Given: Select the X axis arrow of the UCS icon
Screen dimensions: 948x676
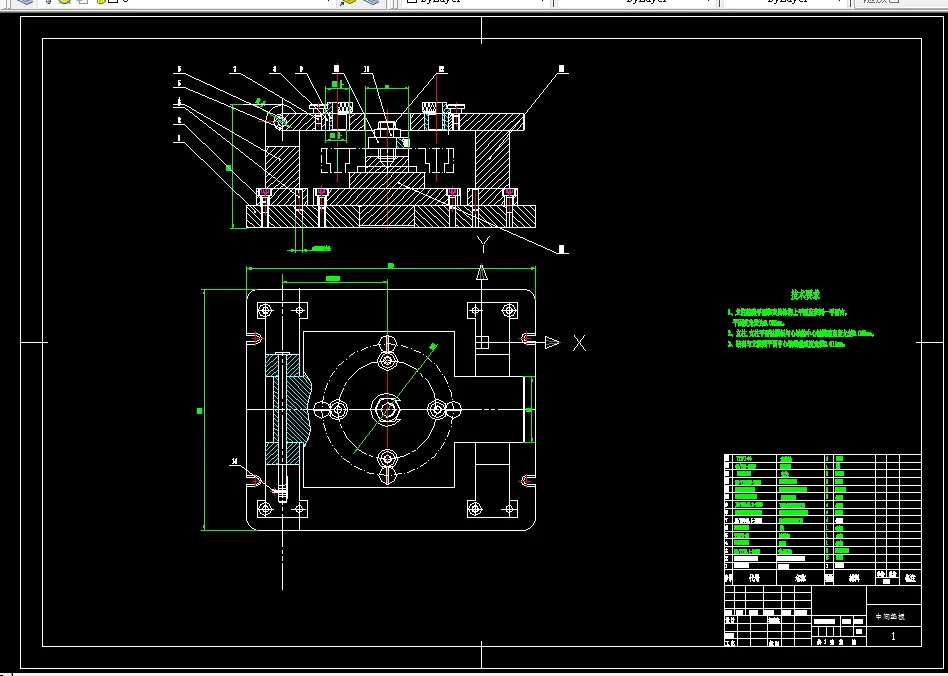Looking at the screenshot, I should [x=552, y=343].
